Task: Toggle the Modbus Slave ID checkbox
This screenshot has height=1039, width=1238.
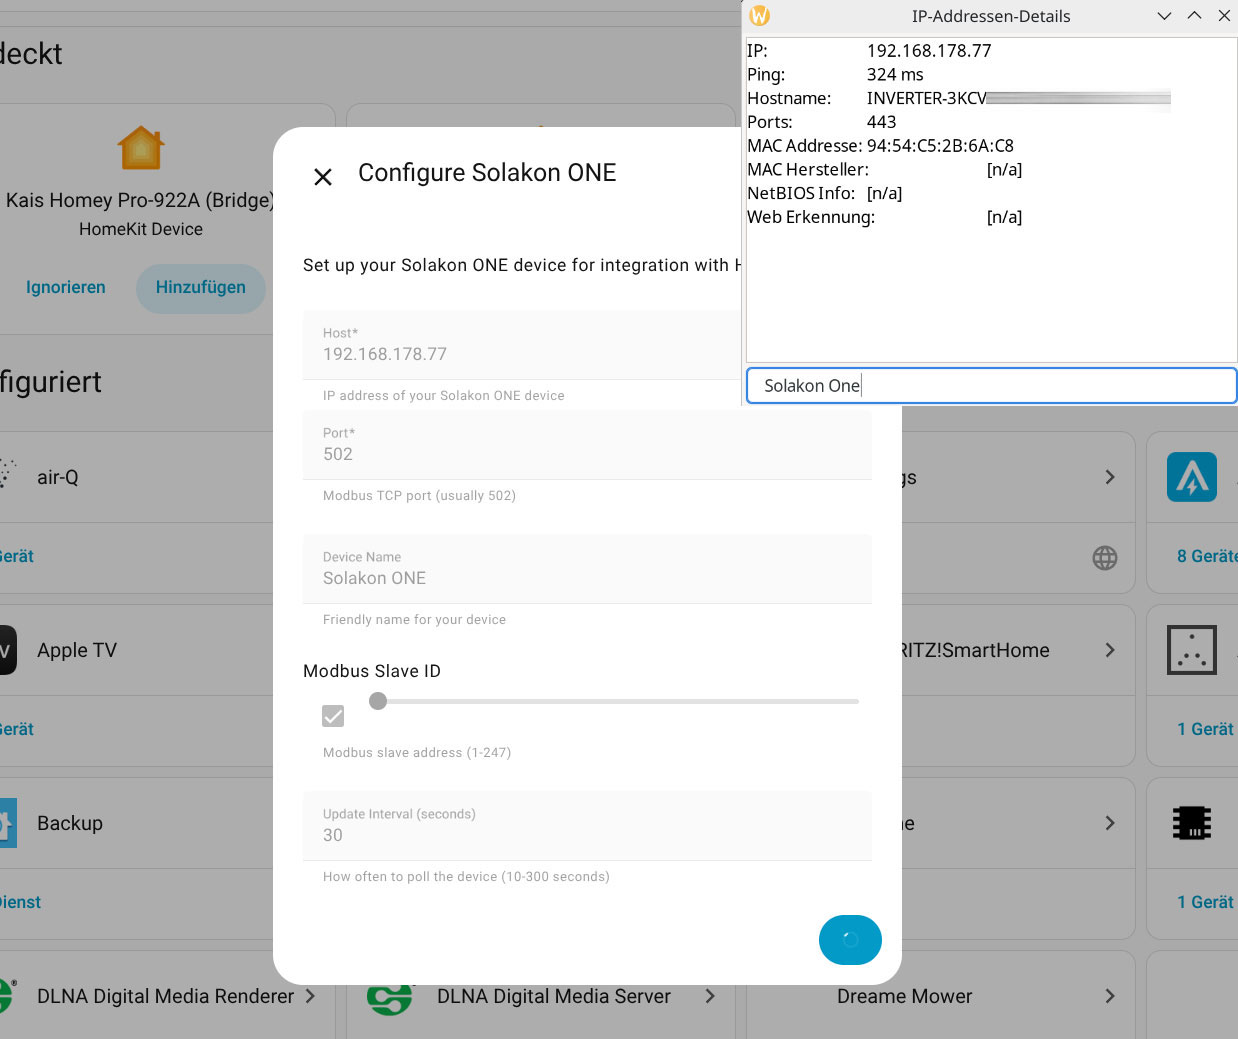Action: pyautogui.click(x=333, y=716)
